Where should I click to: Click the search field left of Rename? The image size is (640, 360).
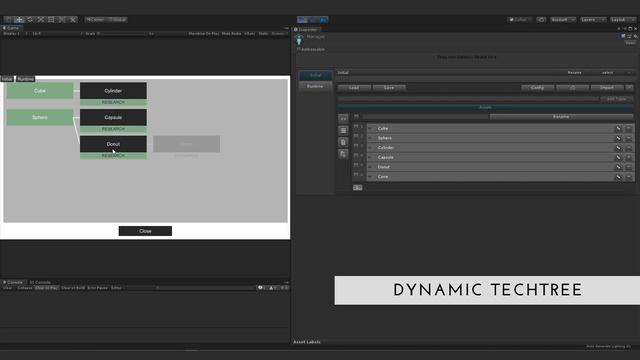coord(425,117)
